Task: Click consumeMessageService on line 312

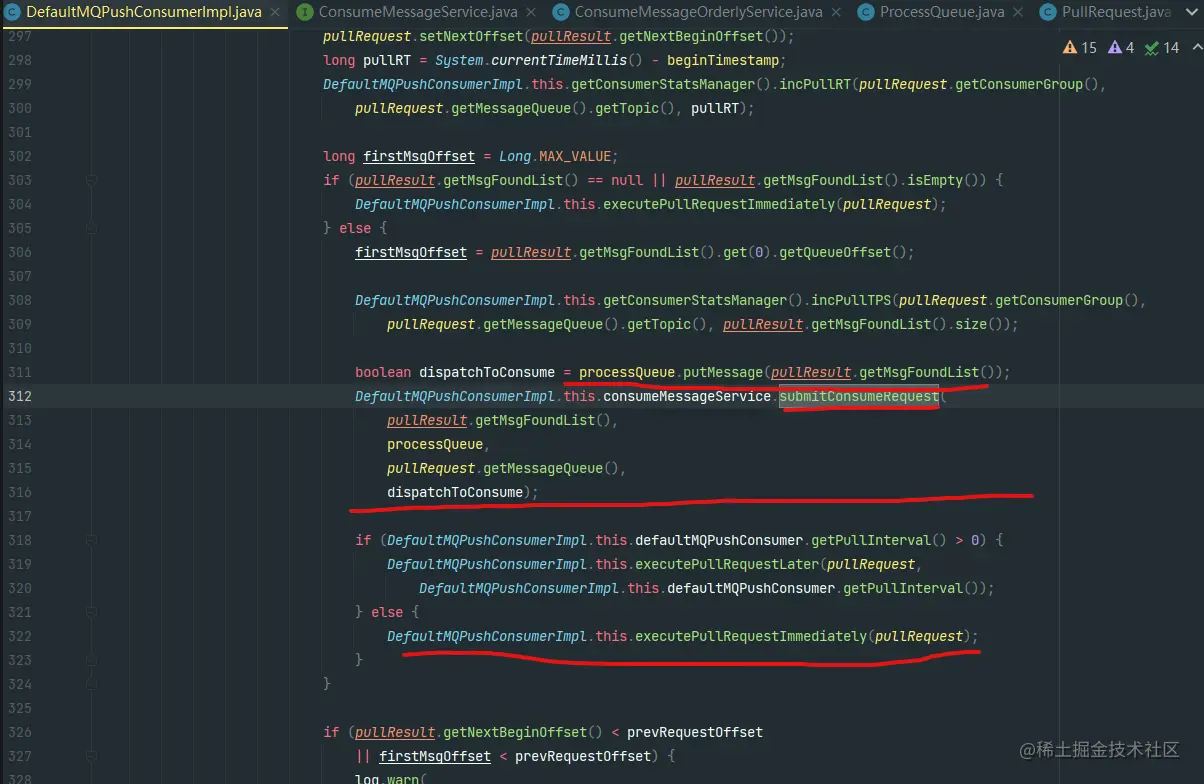Action: pos(687,396)
